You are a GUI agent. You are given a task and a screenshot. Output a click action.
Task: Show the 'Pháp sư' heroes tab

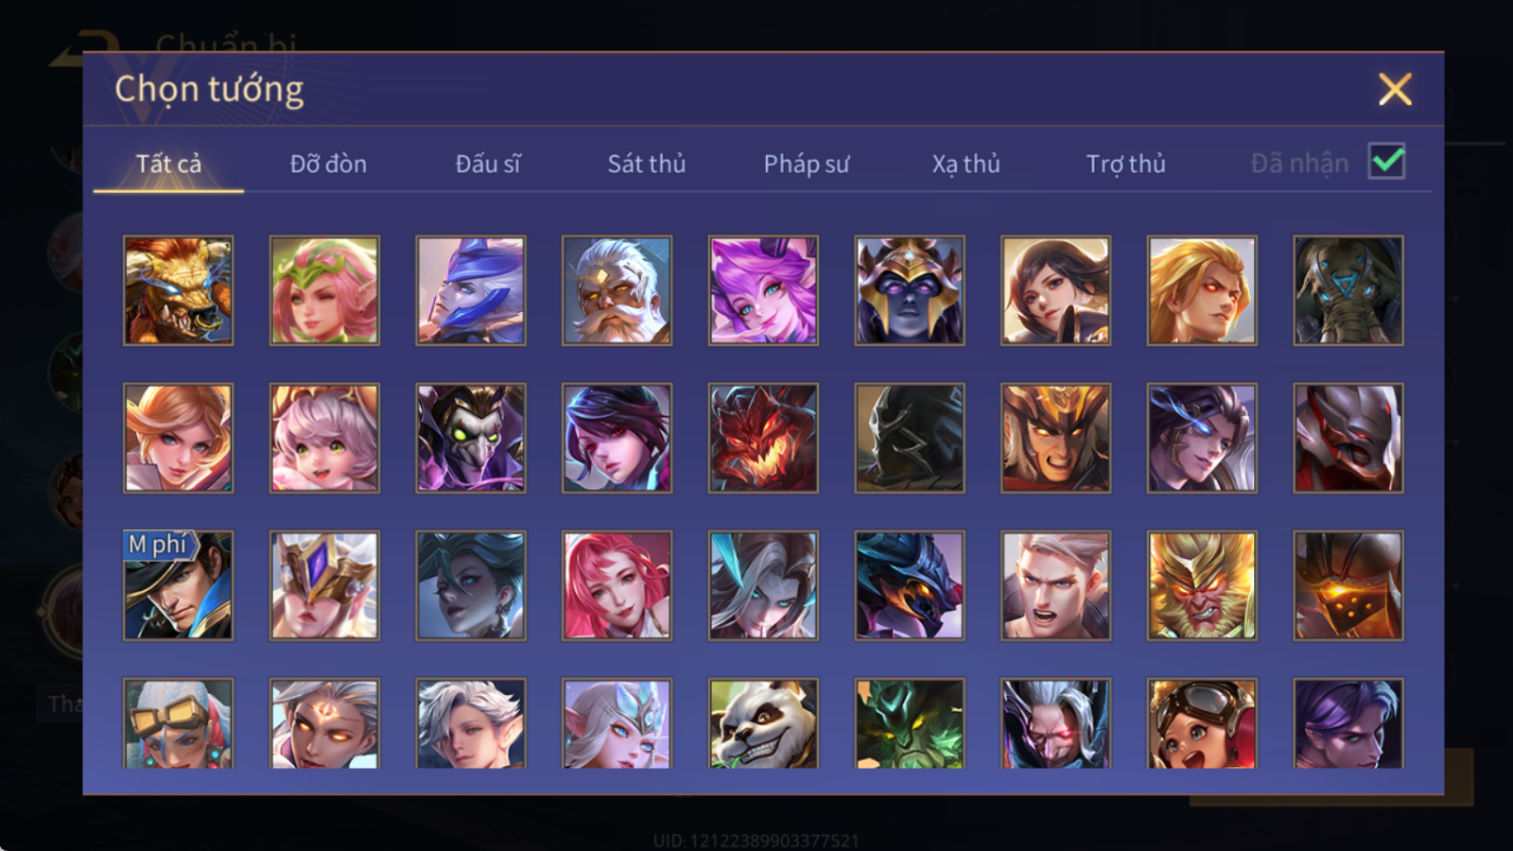coord(806,163)
